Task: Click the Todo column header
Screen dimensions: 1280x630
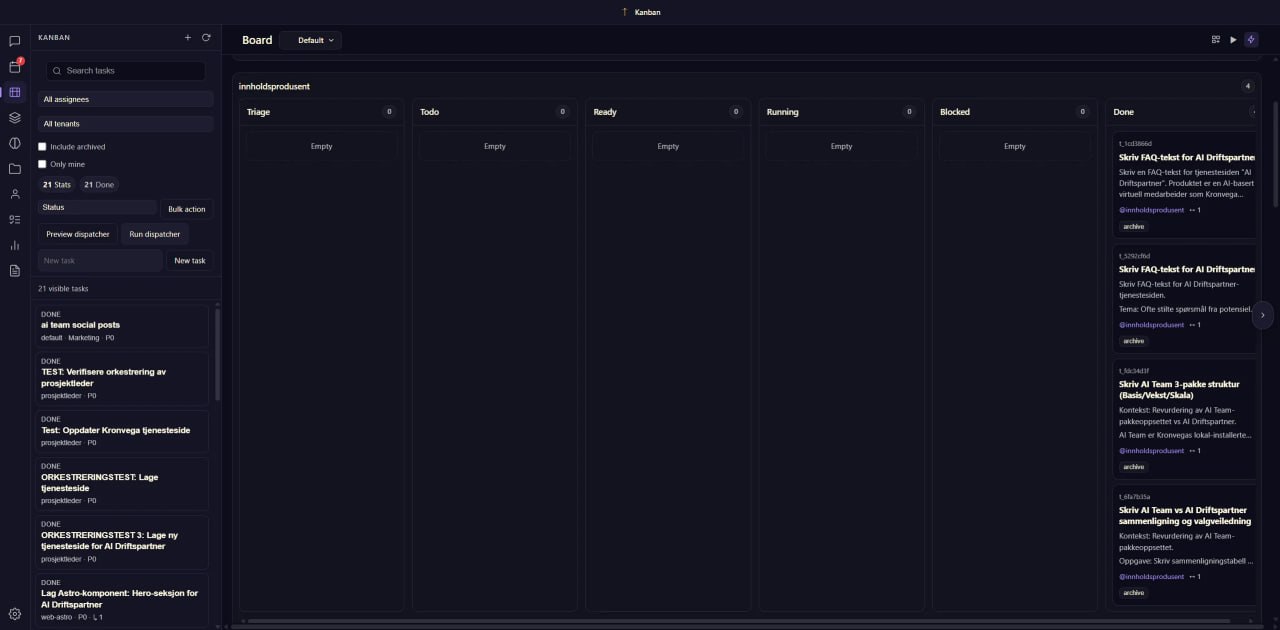Action: [x=494, y=112]
